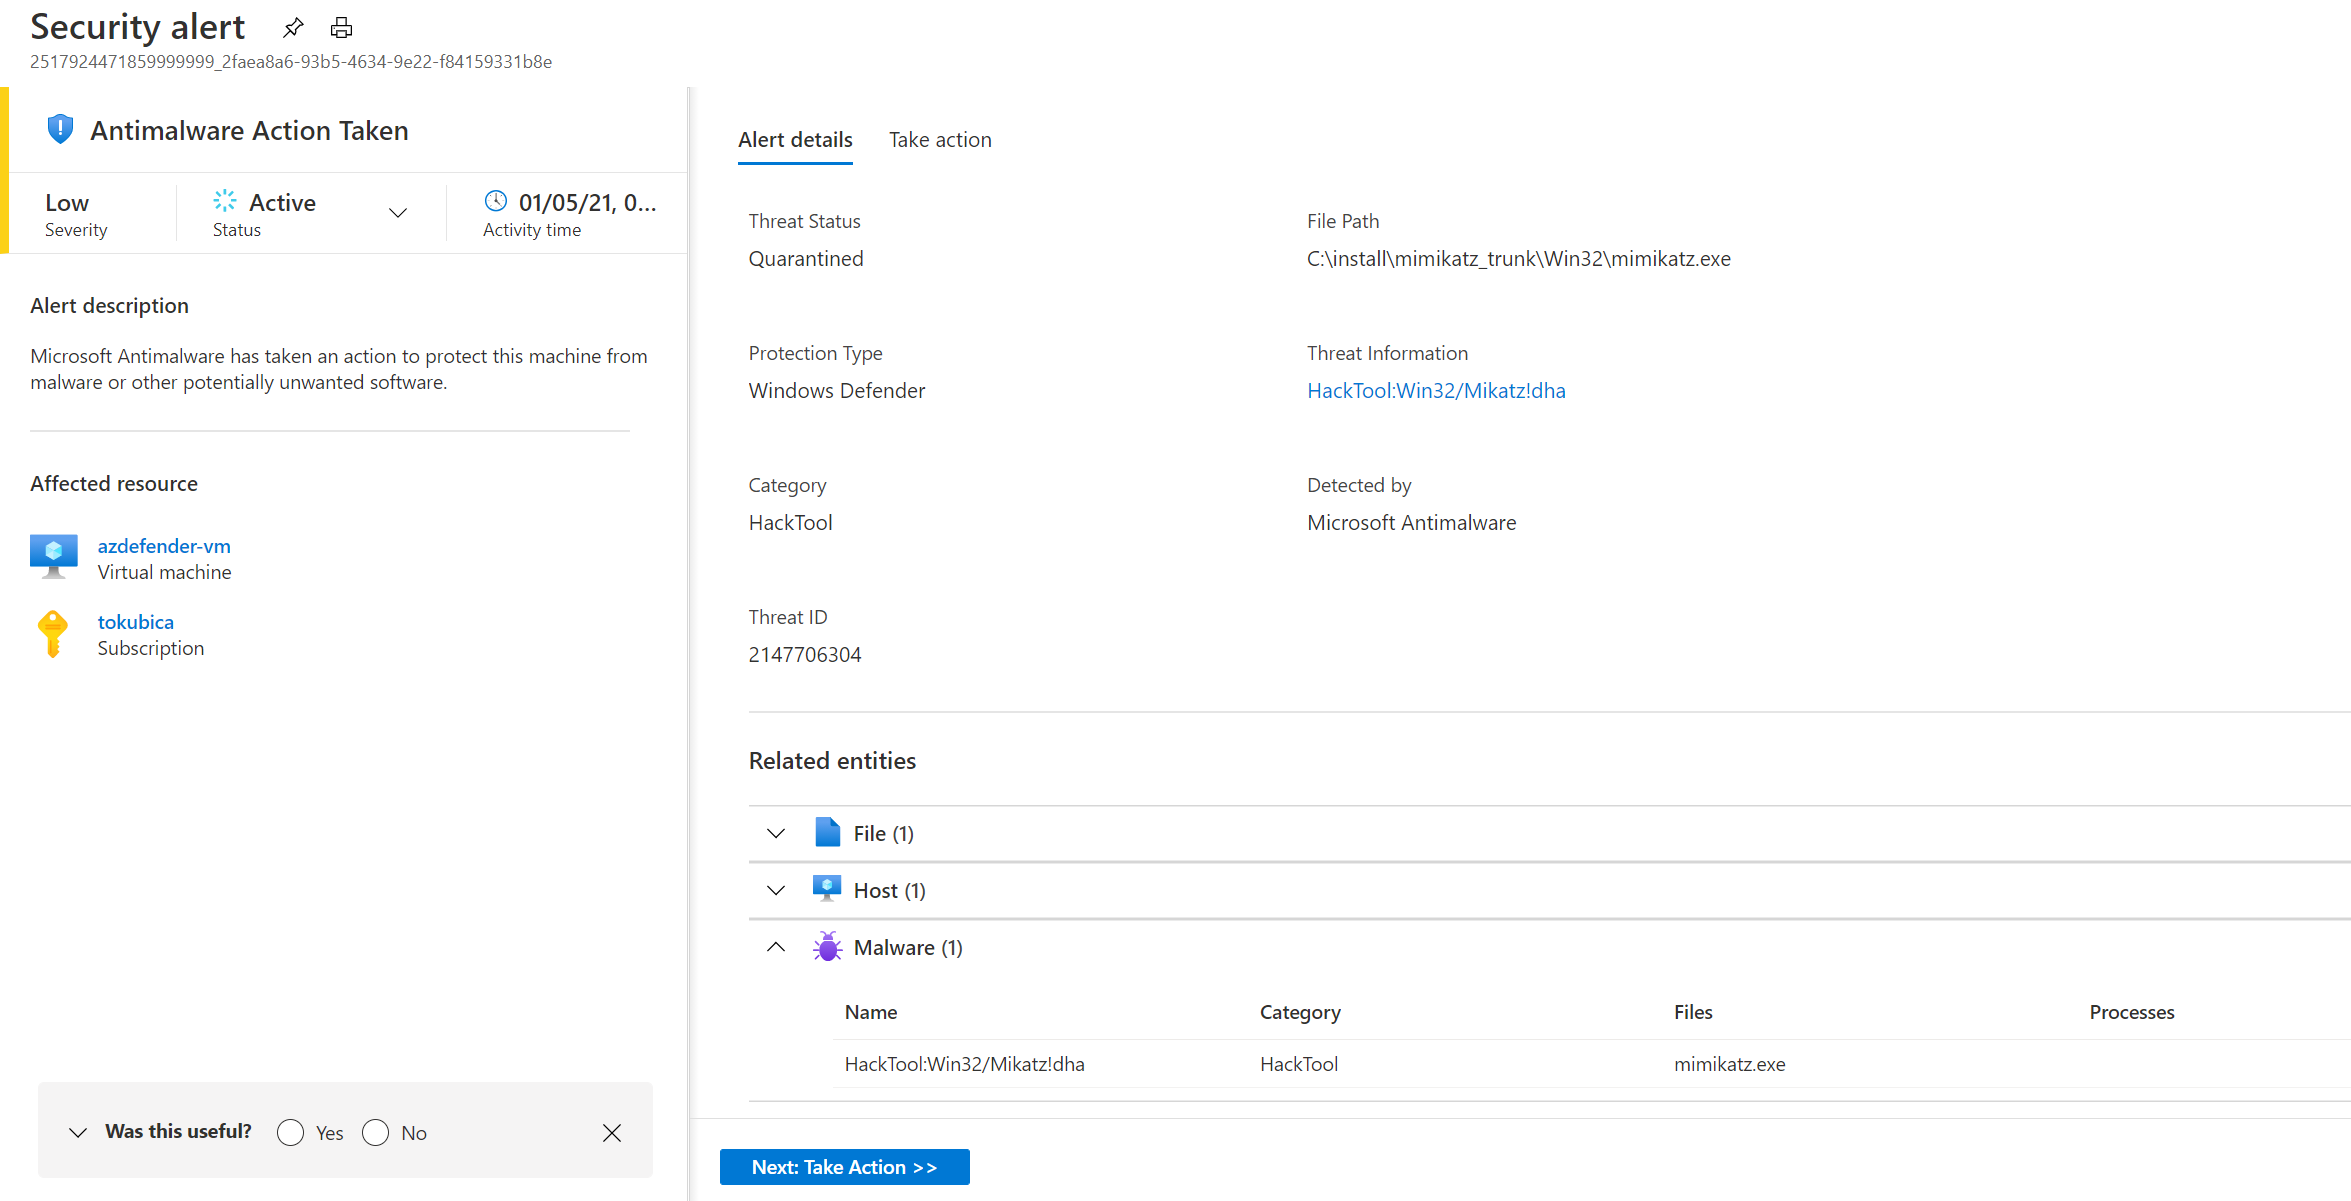Open the Active status dropdown

(x=398, y=212)
